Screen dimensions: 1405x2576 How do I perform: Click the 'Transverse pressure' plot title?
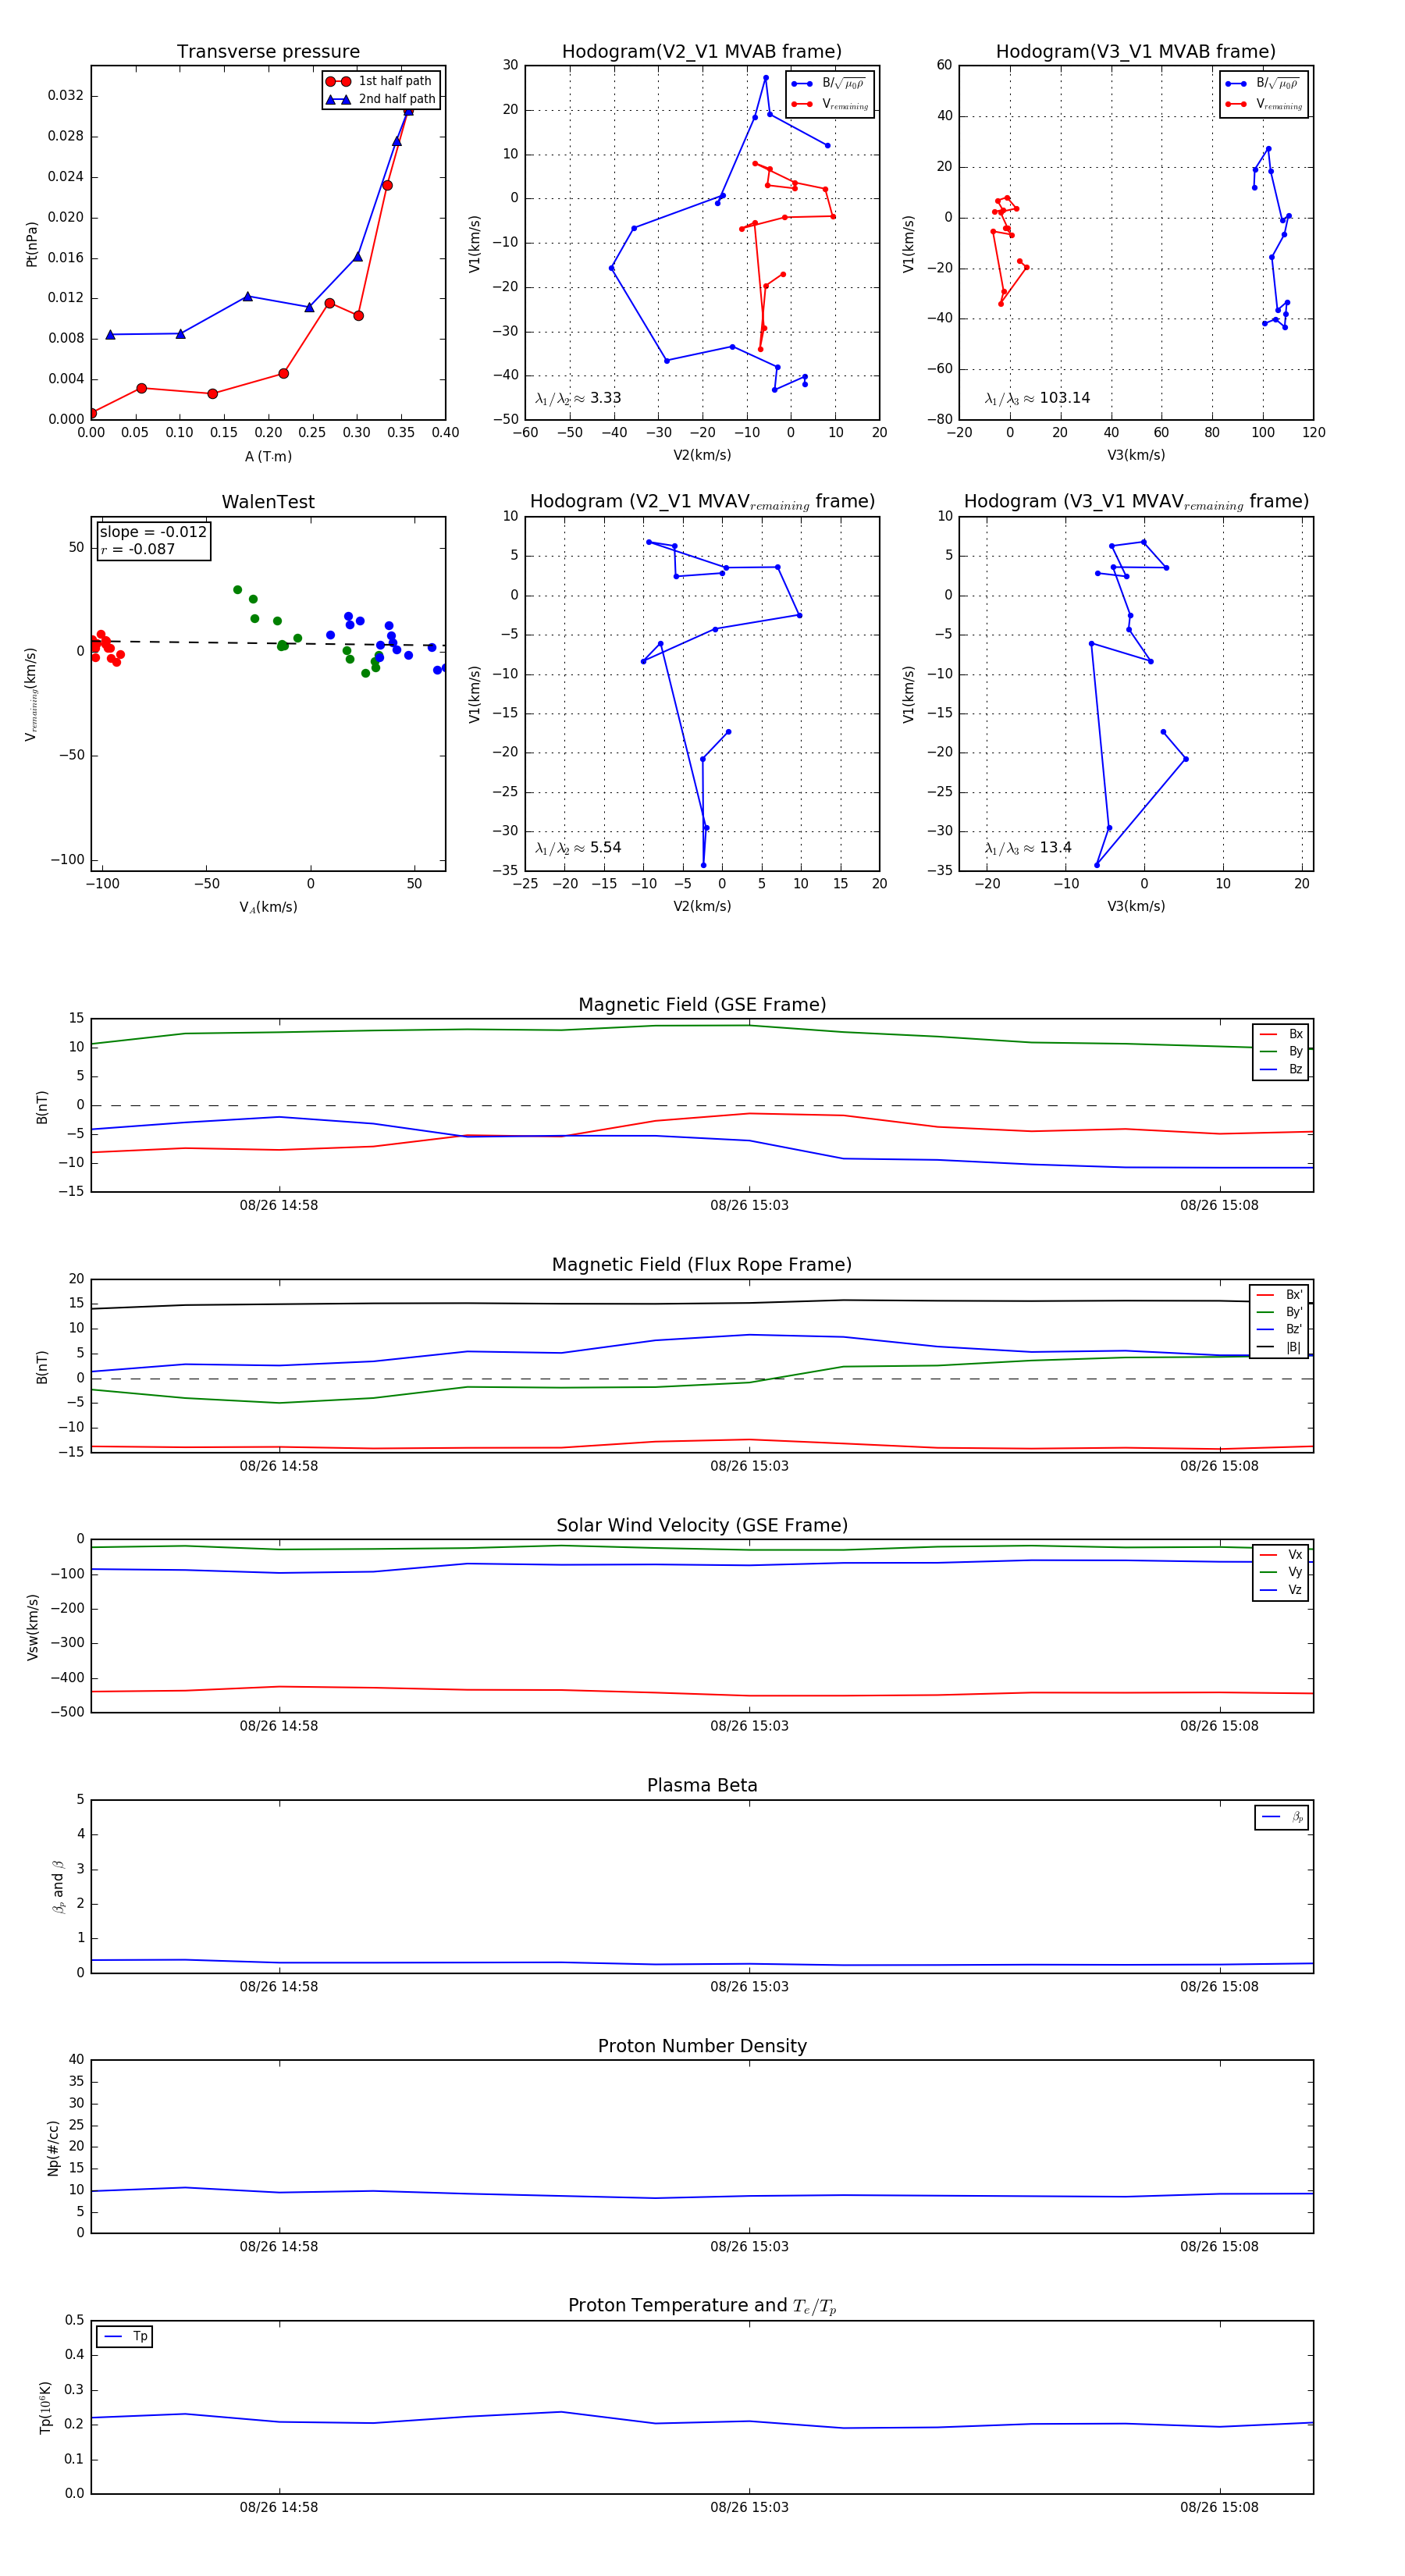[x=268, y=52]
